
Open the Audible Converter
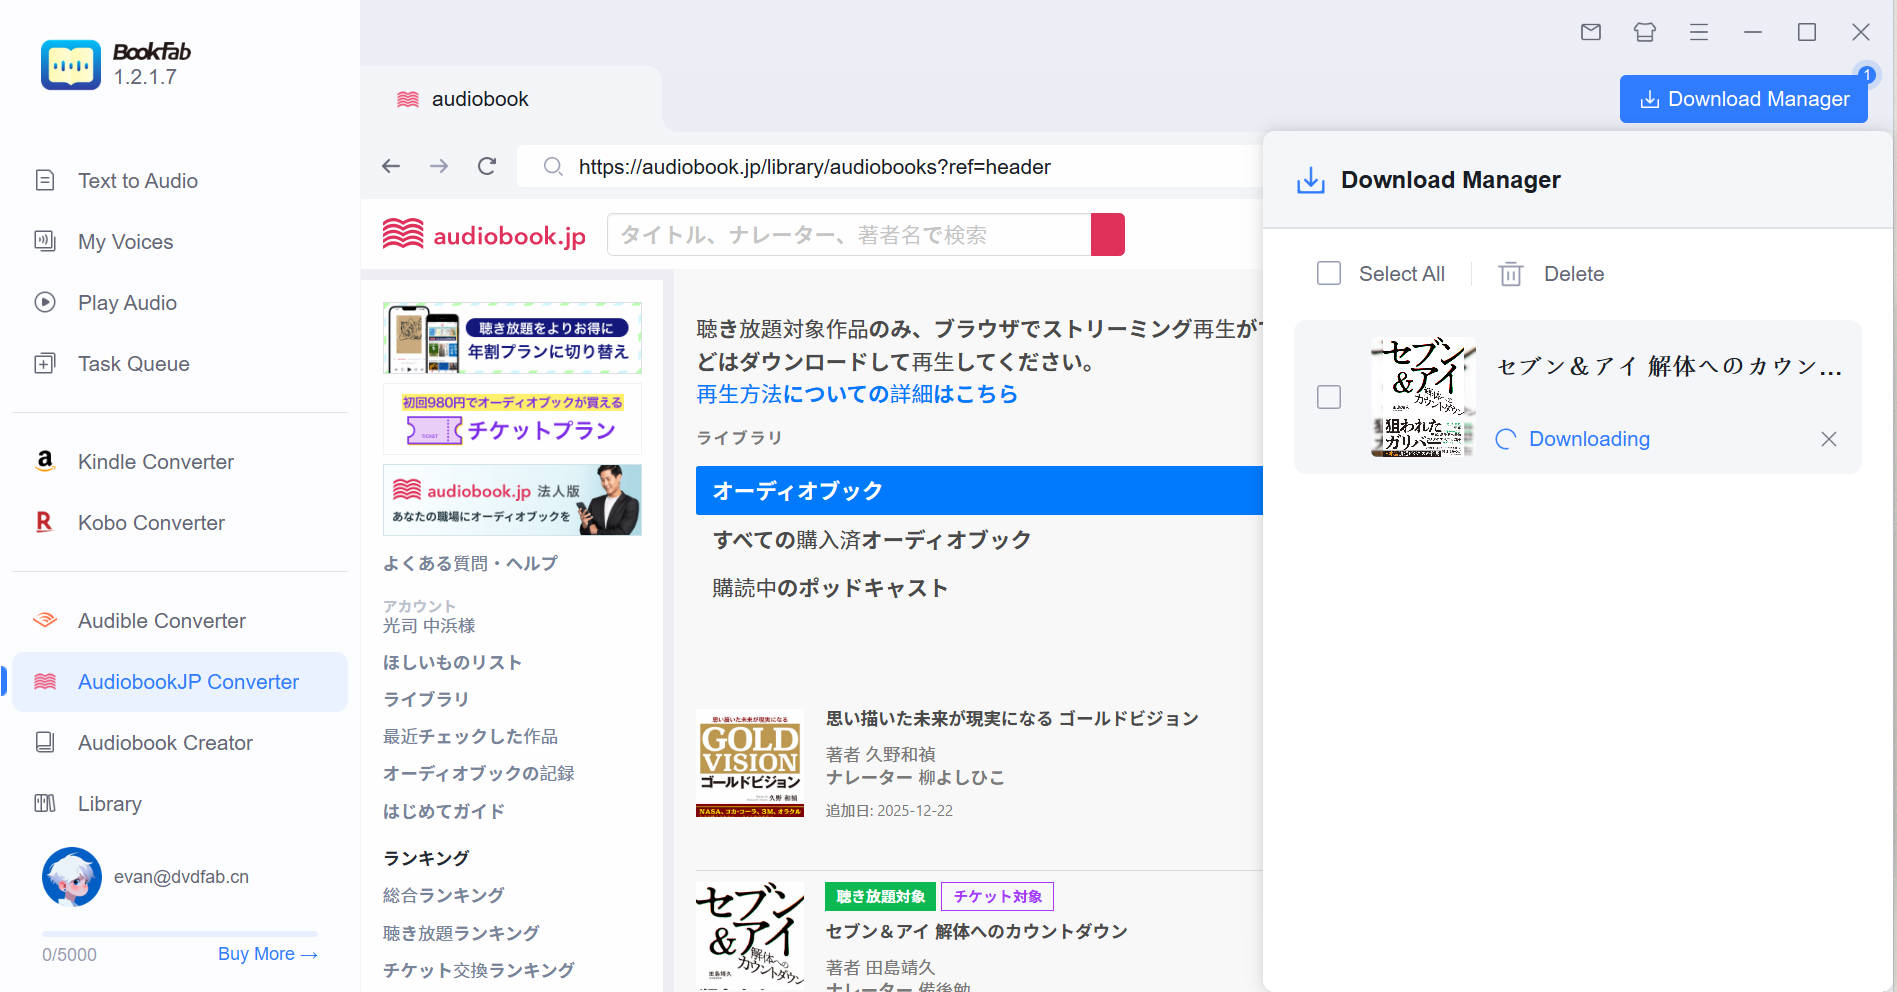click(x=161, y=620)
